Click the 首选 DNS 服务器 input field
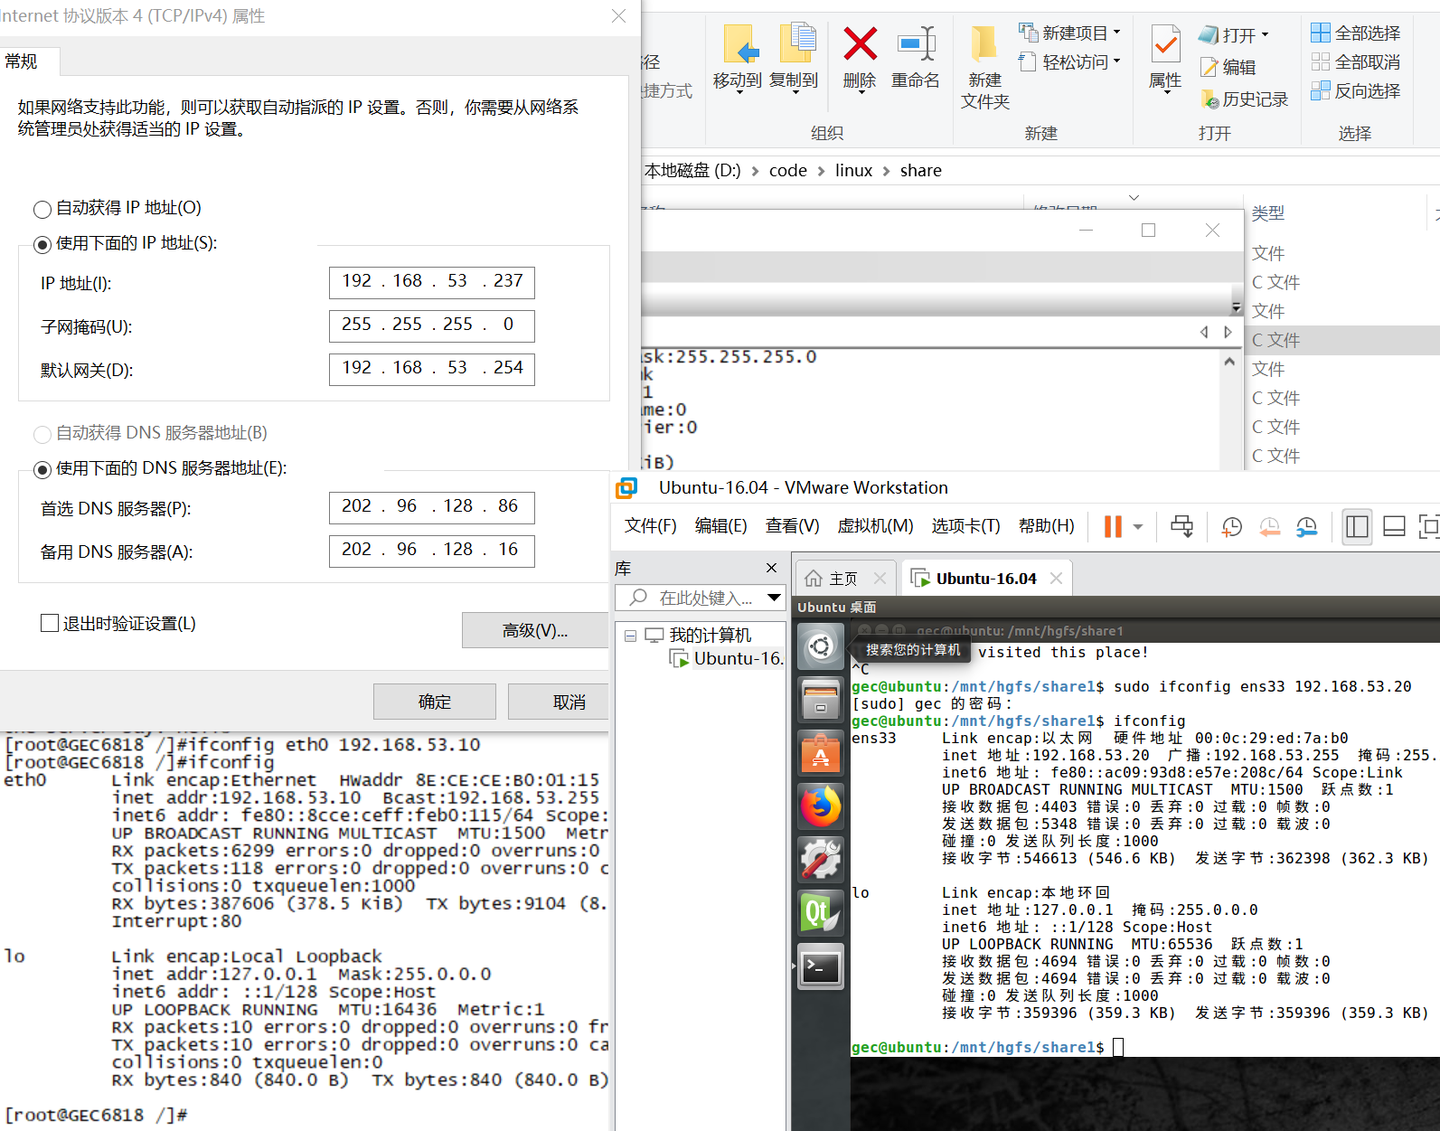Viewport: 1440px width, 1131px height. click(431, 507)
